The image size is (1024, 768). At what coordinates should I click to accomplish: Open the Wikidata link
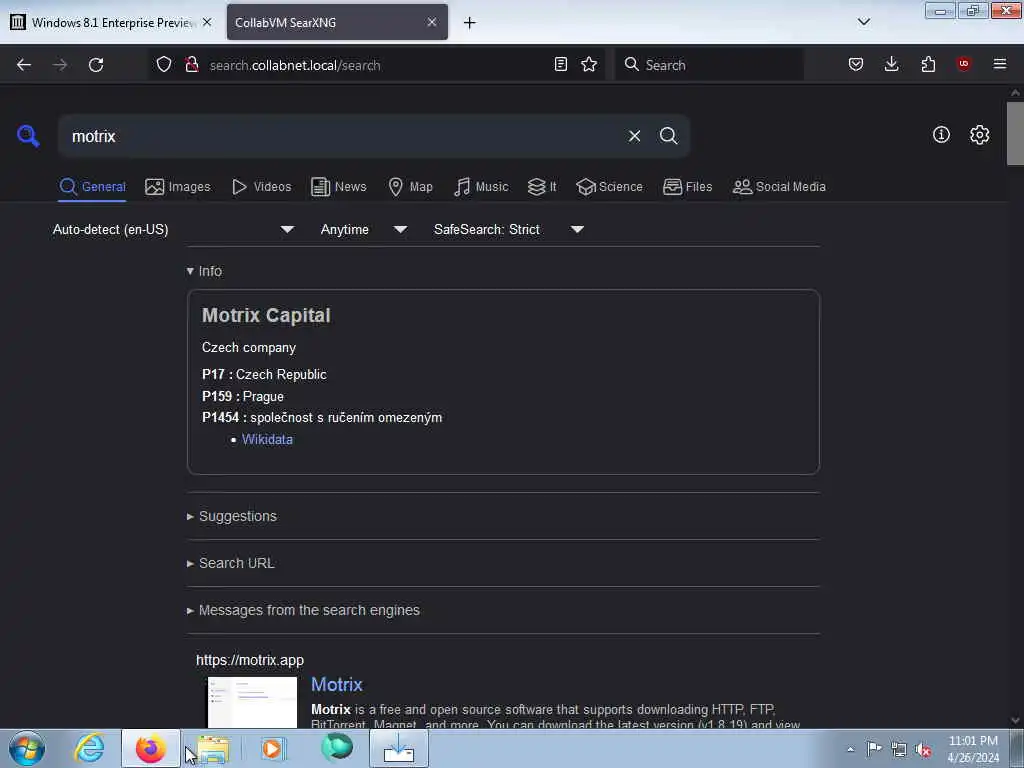[x=267, y=440]
